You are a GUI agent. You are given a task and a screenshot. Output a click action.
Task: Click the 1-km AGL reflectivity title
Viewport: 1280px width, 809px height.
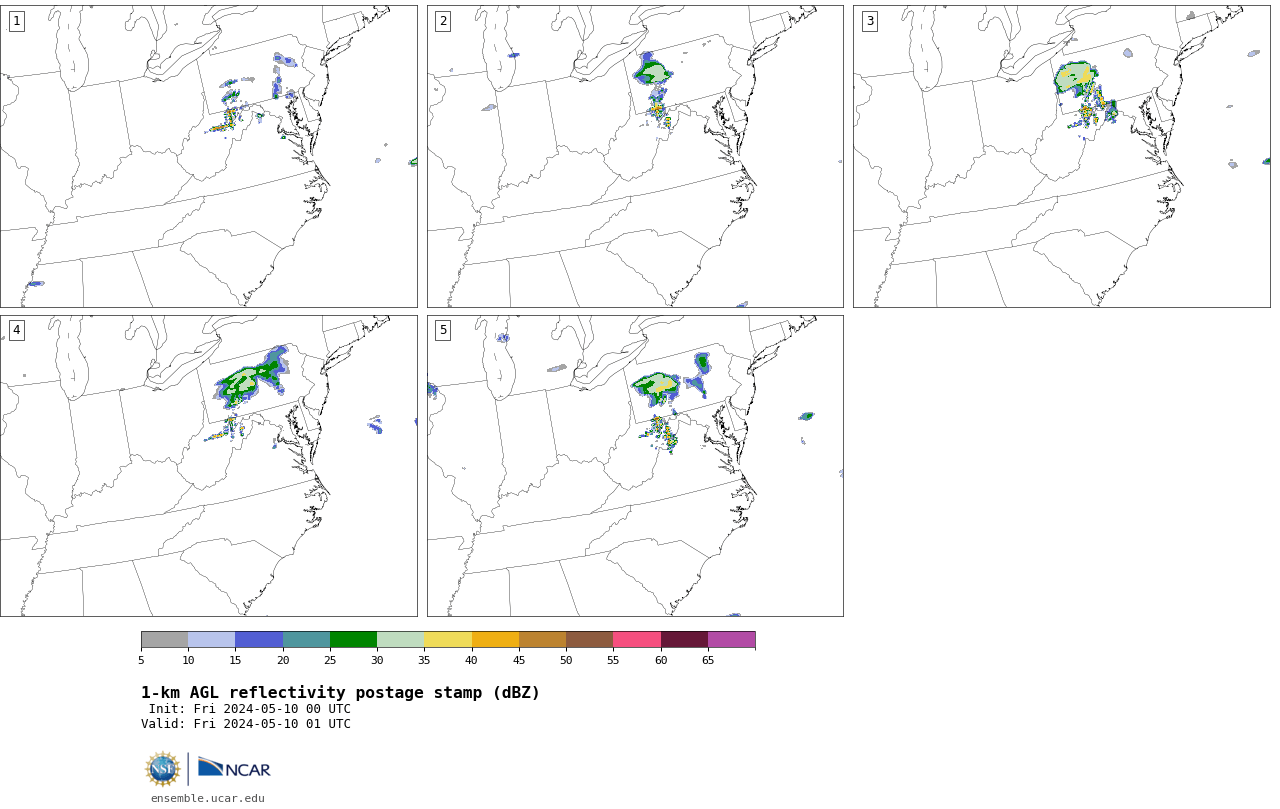click(x=340, y=693)
